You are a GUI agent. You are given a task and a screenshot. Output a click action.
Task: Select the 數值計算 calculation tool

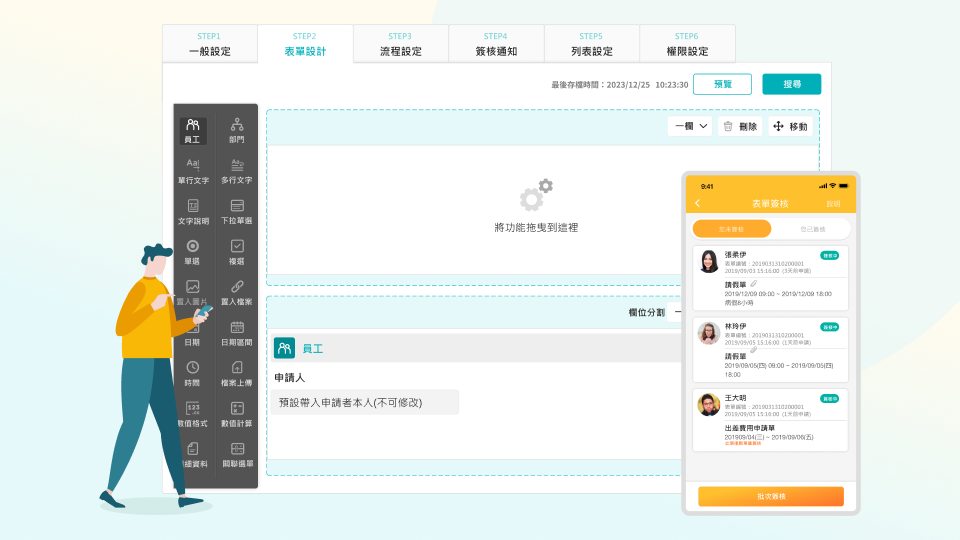tap(237, 413)
